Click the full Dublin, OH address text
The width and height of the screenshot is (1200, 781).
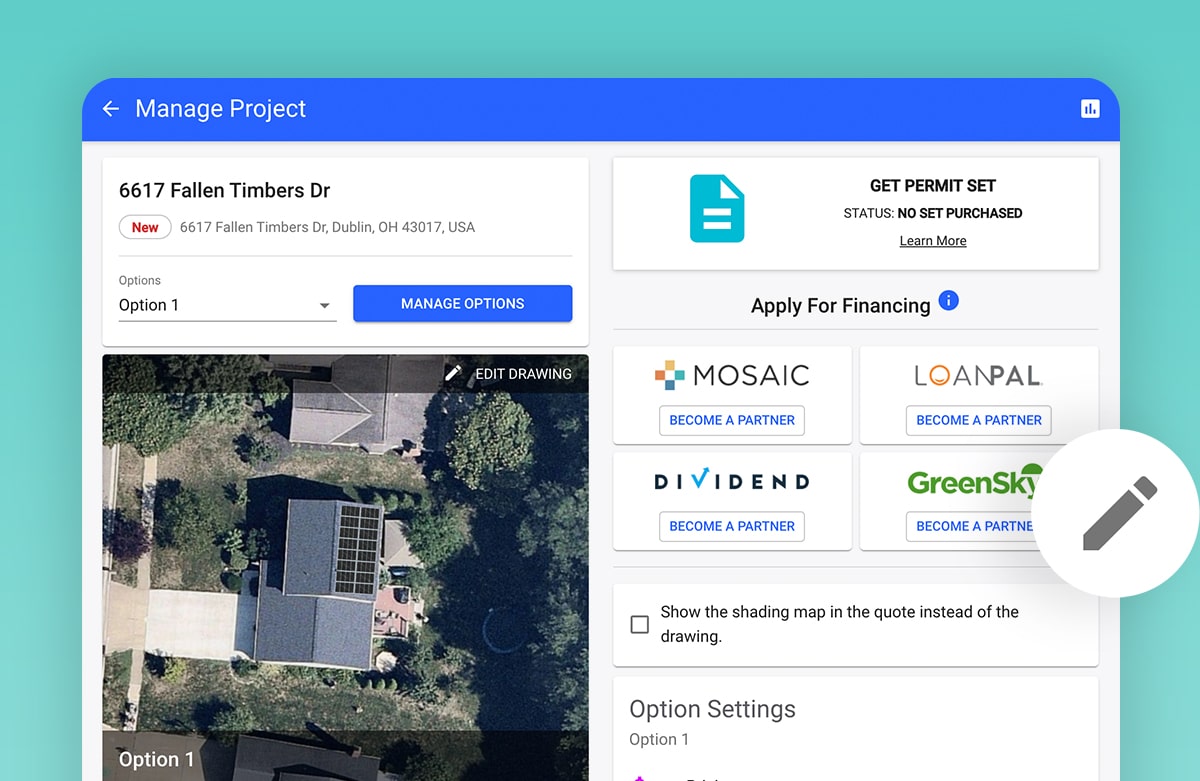pyautogui.click(x=327, y=228)
